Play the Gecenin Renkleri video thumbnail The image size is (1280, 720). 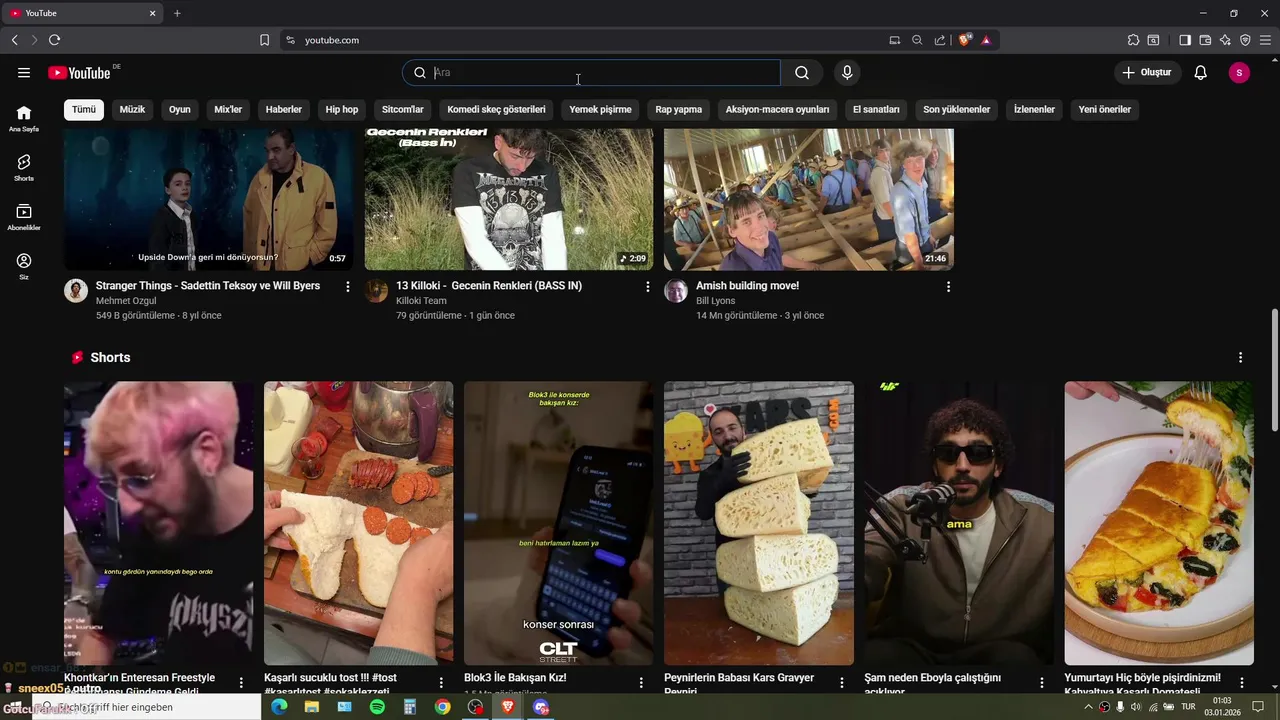pyautogui.click(x=509, y=199)
